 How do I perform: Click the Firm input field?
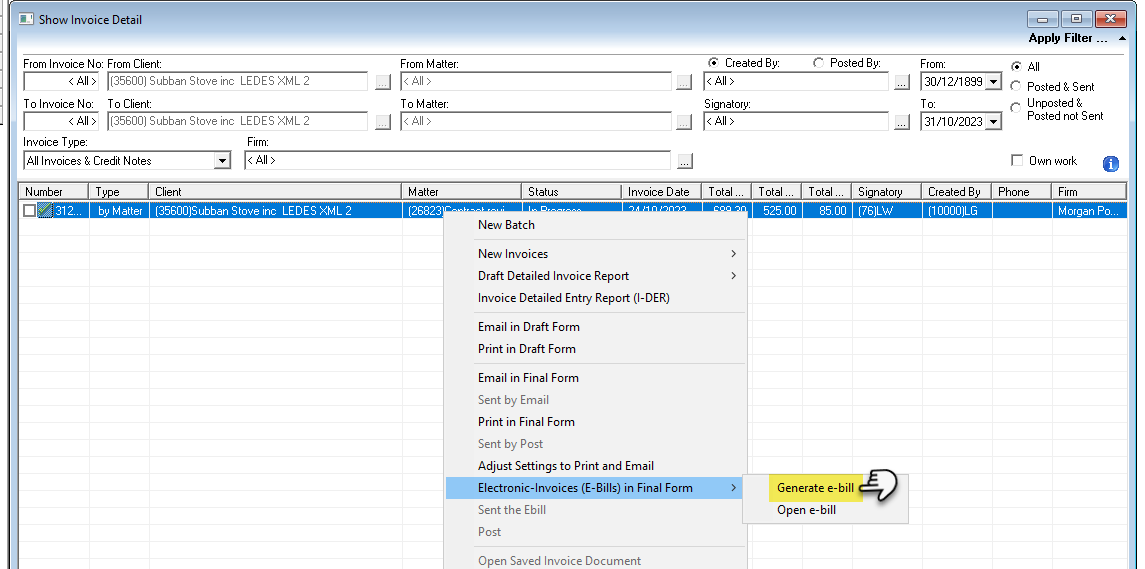pos(457,160)
